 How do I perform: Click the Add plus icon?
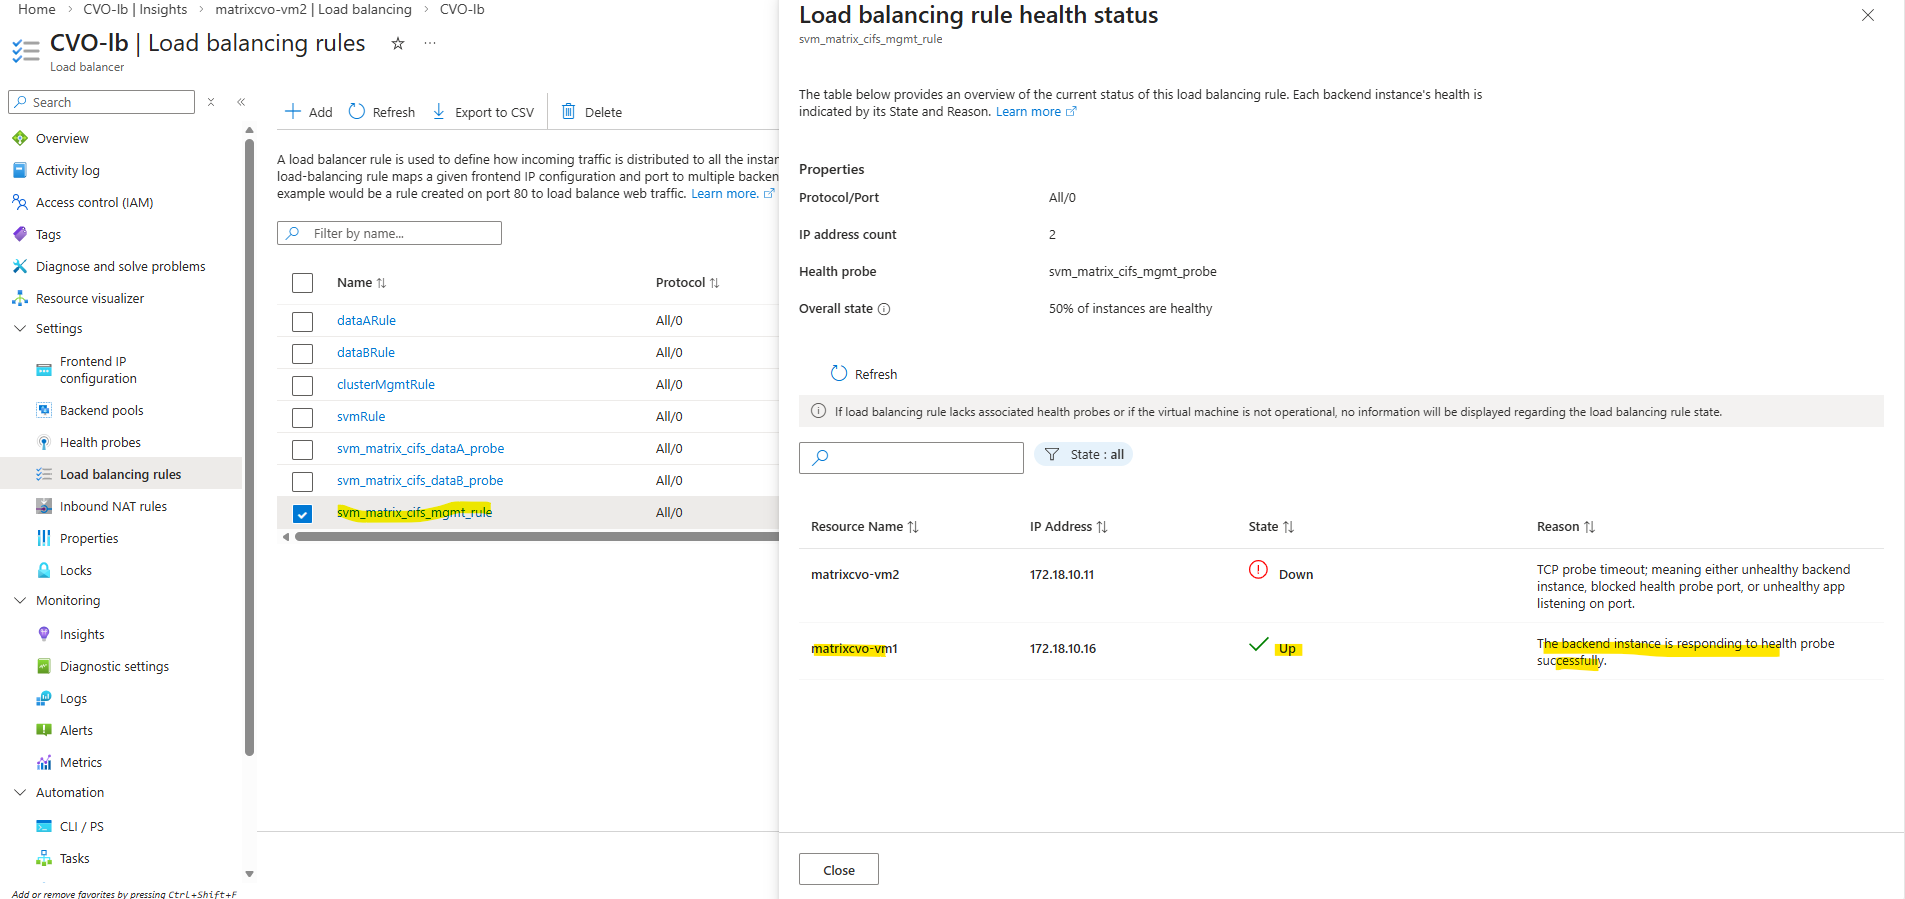[293, 111]
